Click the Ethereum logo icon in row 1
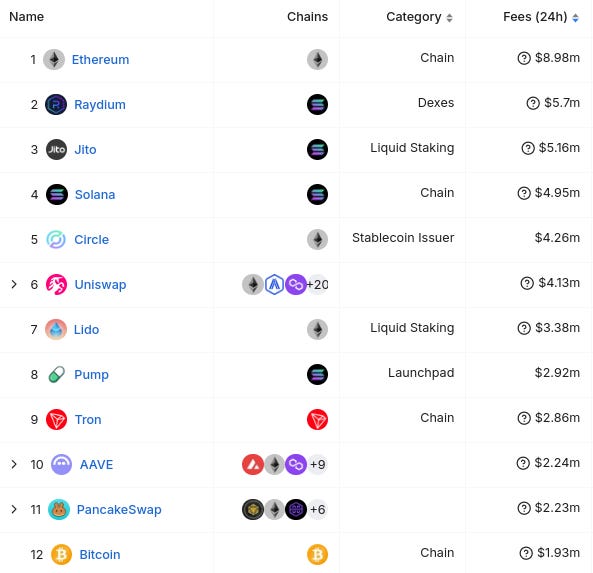This screenshot has width=593, height=573. click(54, 59)
